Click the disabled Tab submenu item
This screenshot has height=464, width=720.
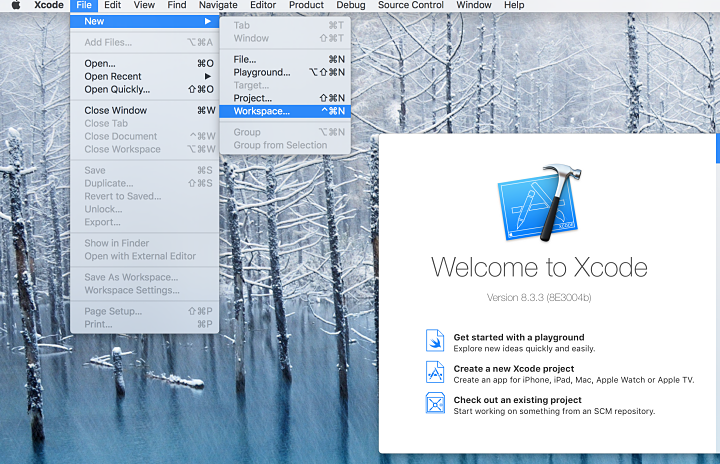pyautogui.click(x=285, y=25)
